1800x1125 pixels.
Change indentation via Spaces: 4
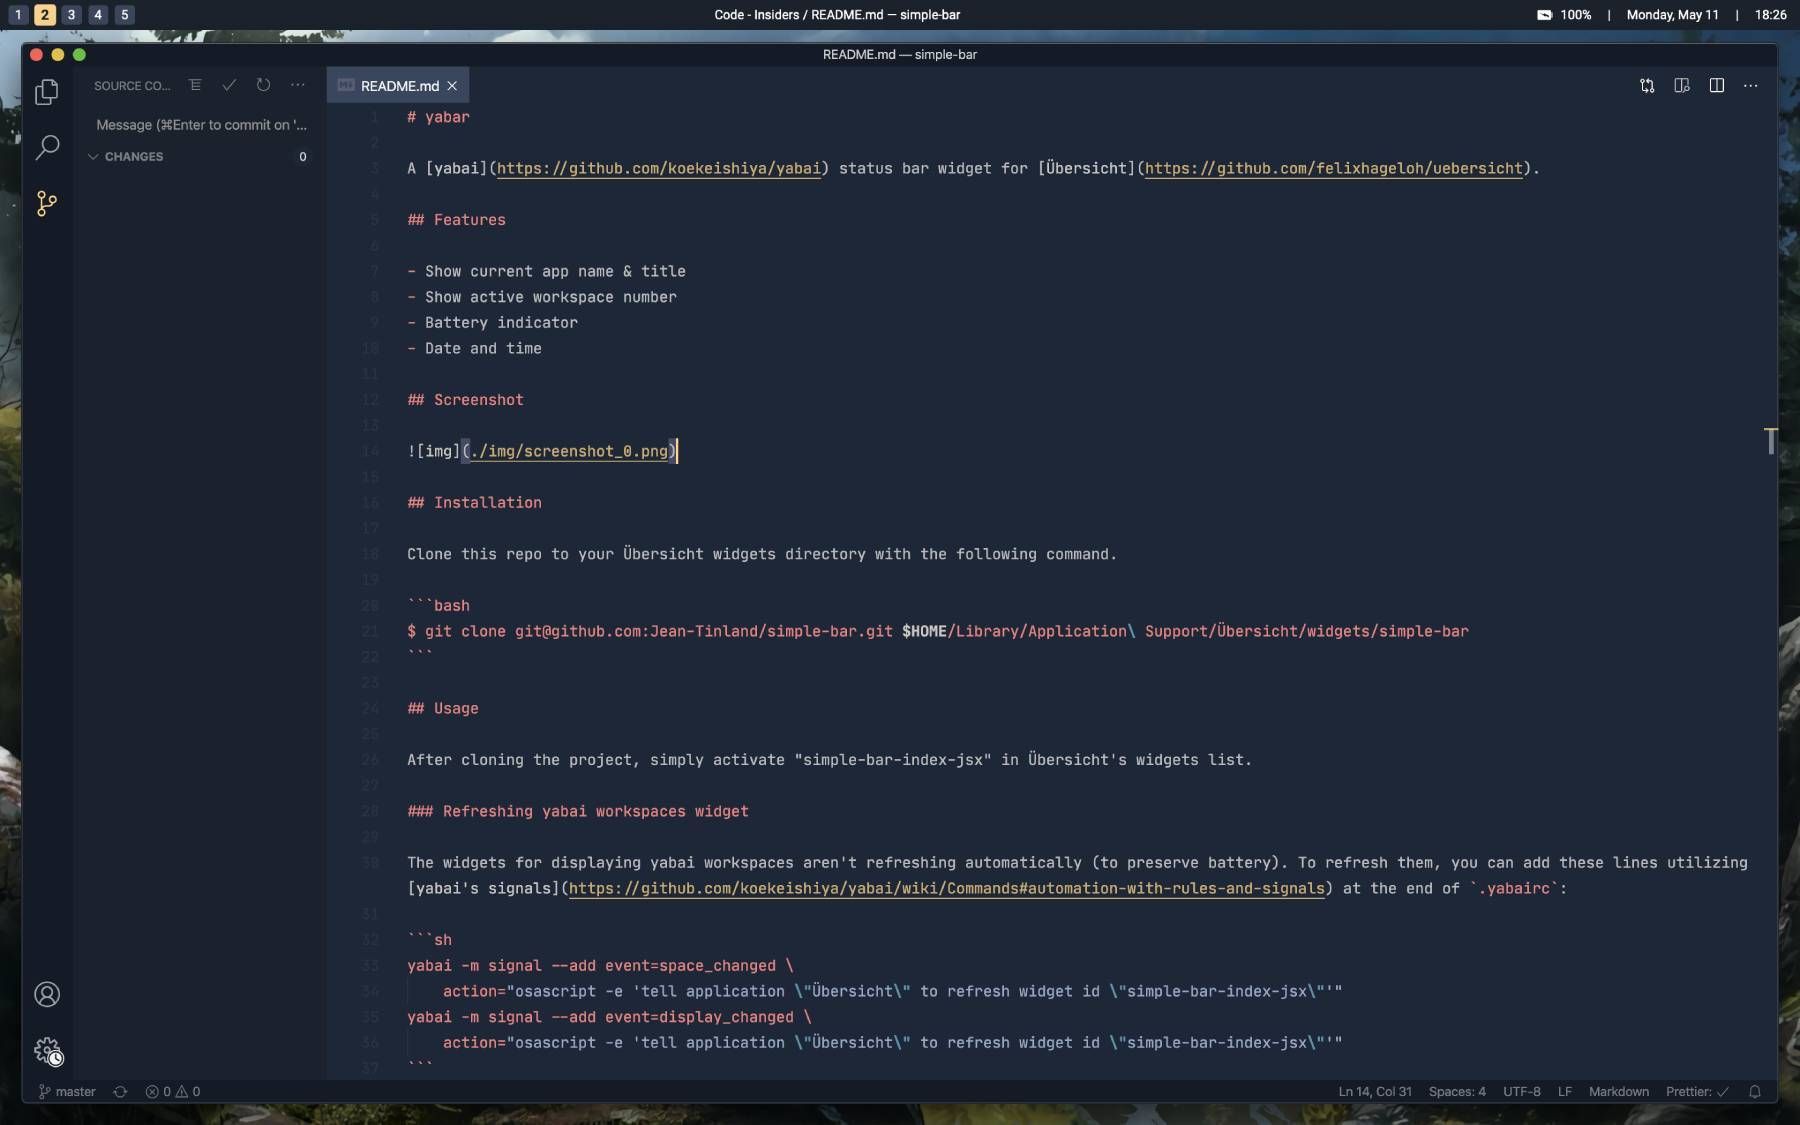click(1457, 1092)
